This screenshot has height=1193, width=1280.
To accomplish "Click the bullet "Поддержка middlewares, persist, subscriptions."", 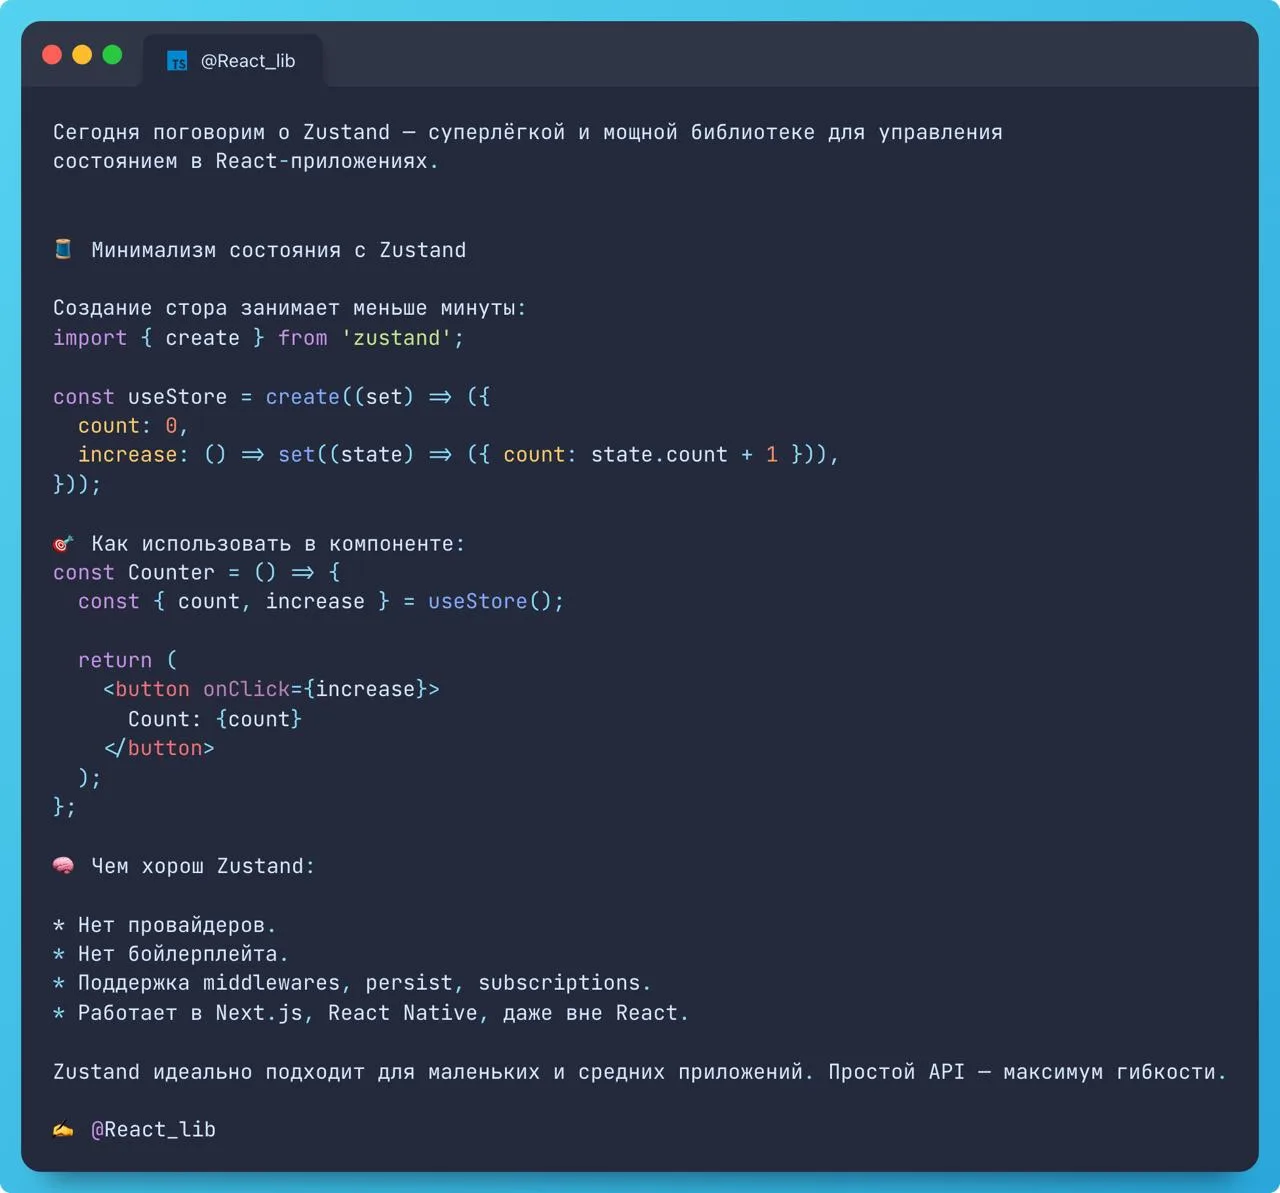I will [352, 983].
